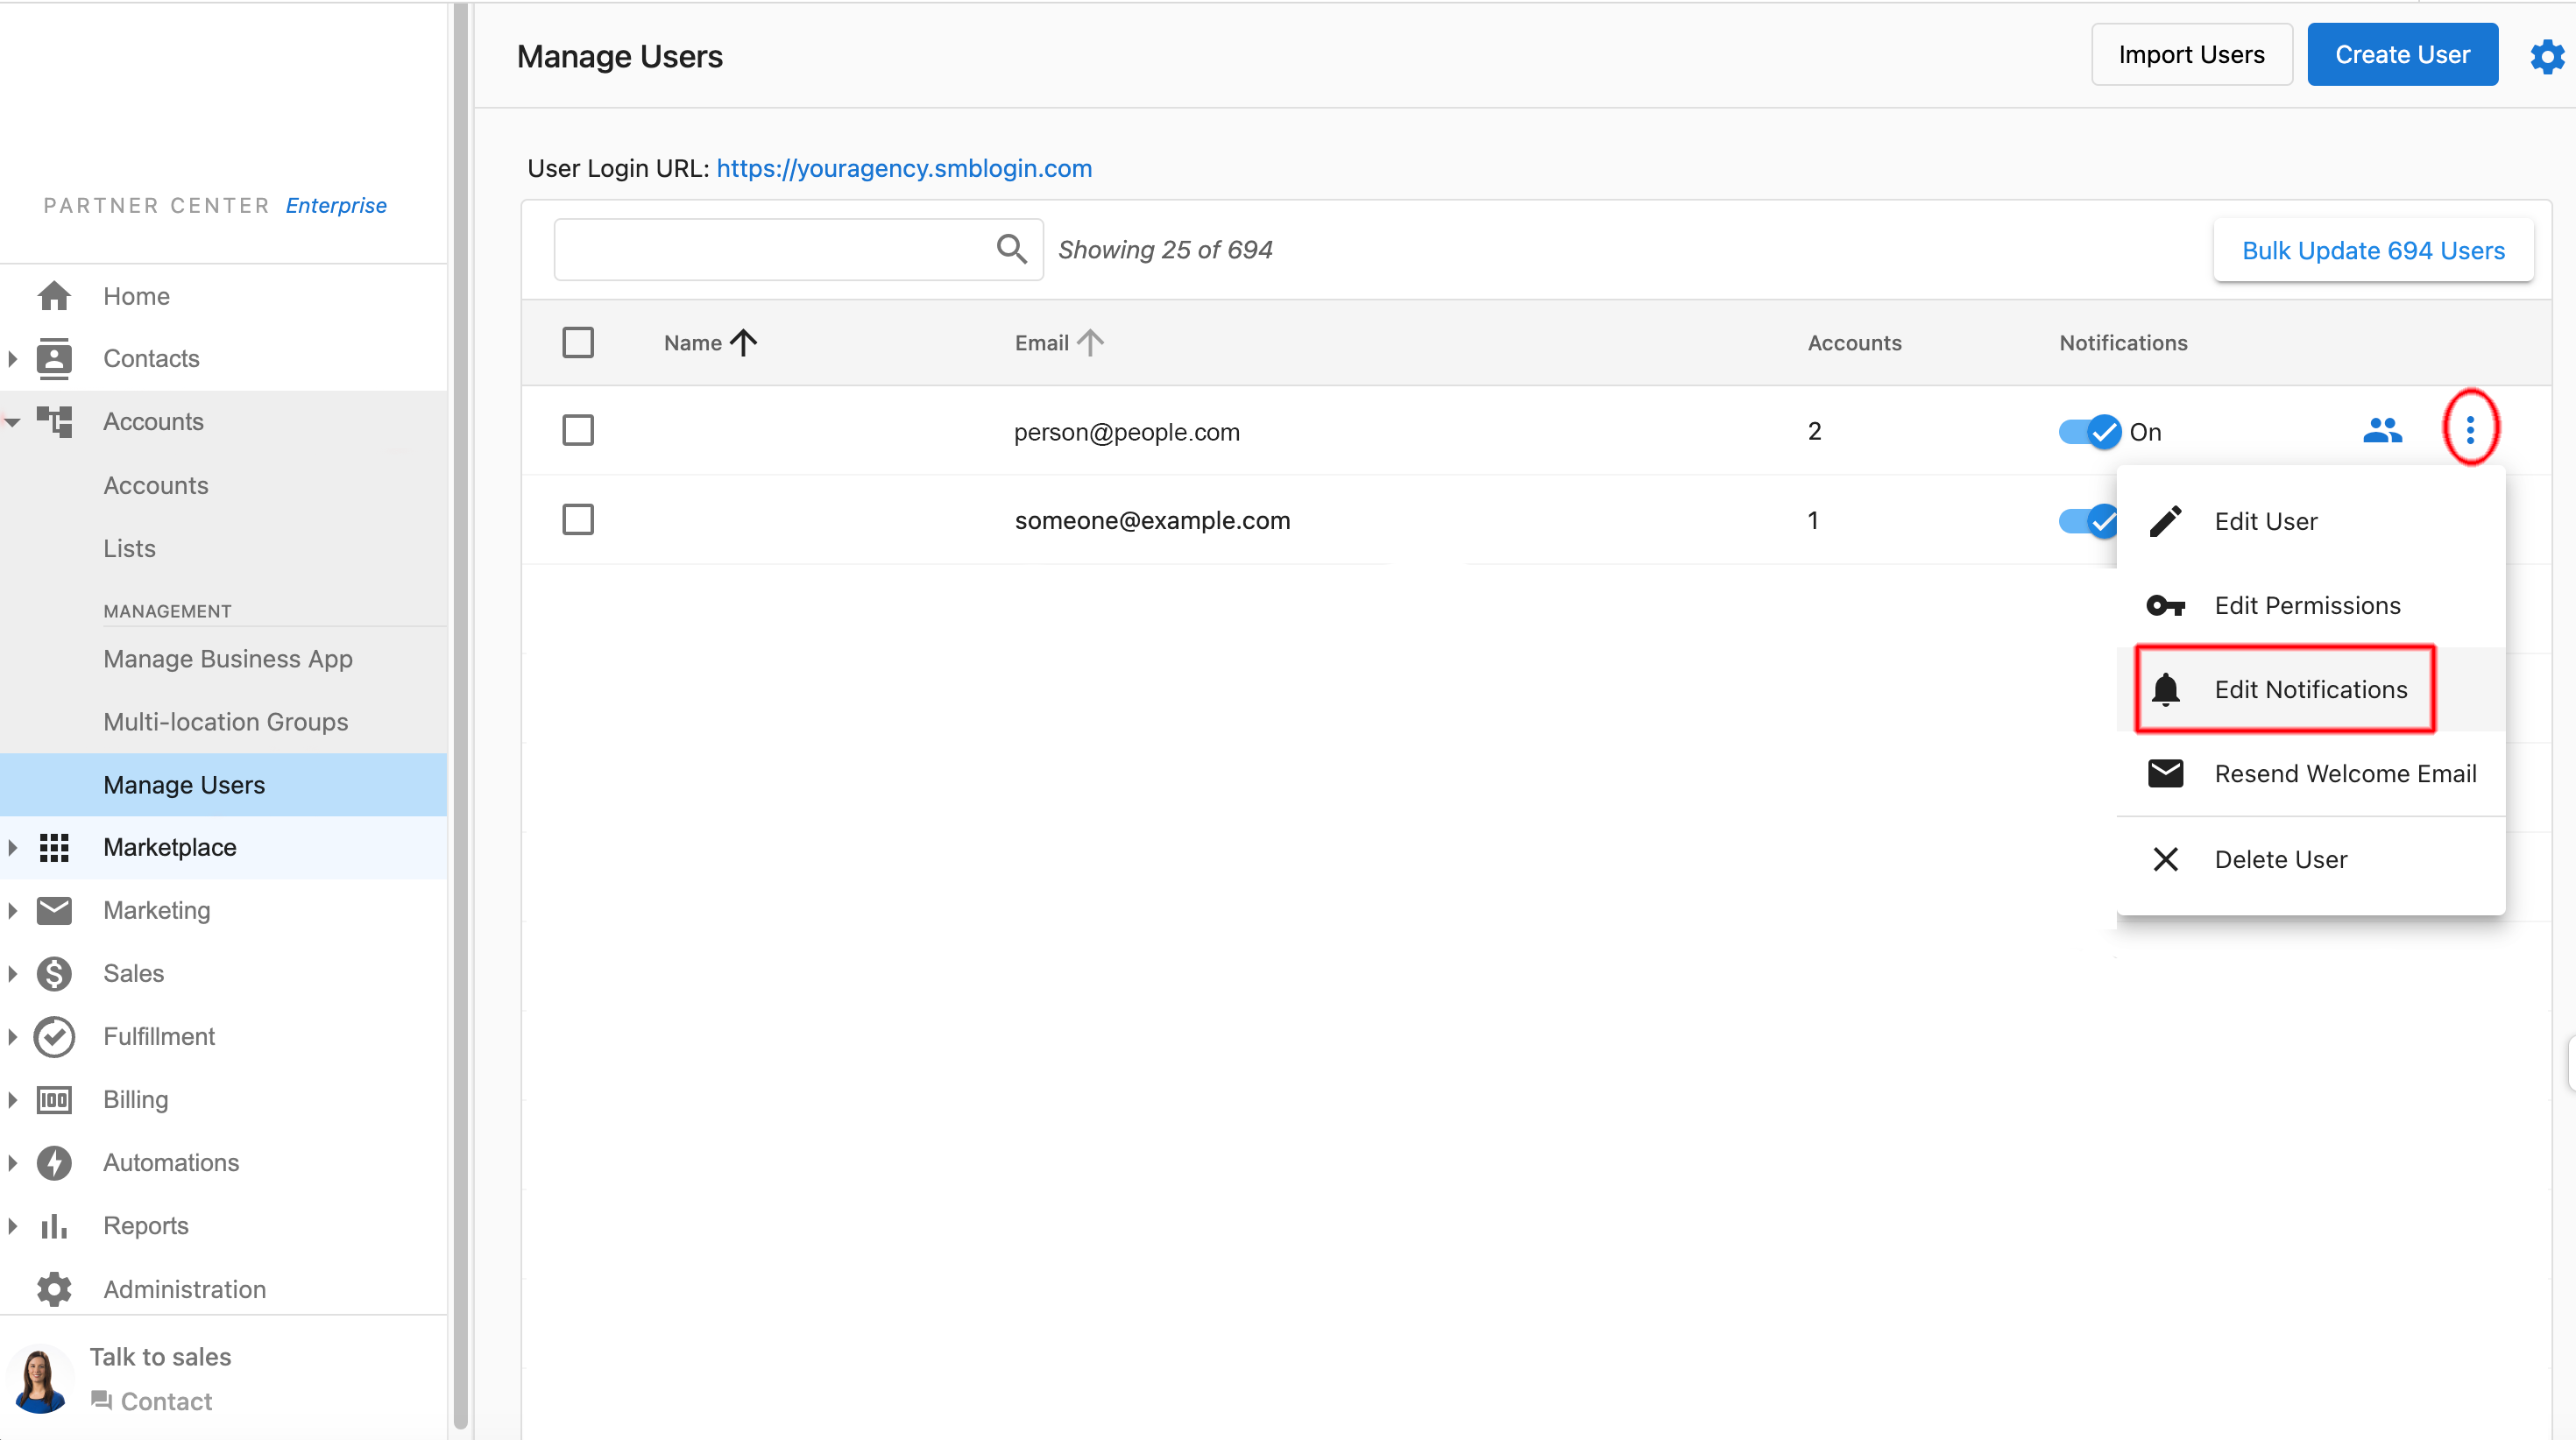
Task: Select Delete User in the context menu
Action: (2280, 860)
